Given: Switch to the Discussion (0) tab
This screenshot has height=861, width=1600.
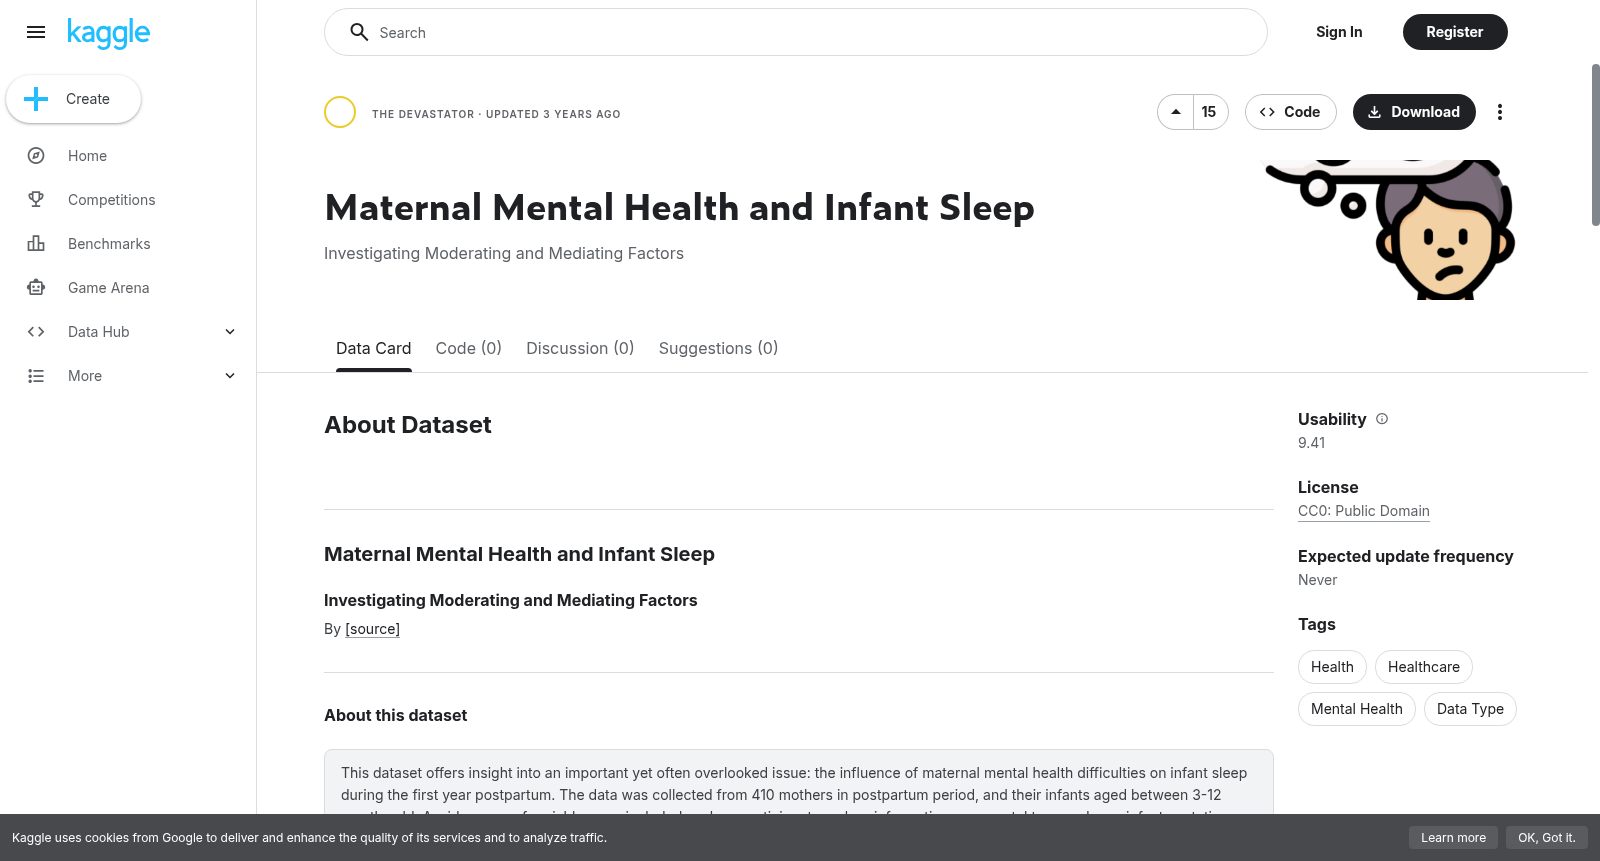Looking at the screenshot, I should 580,348.
